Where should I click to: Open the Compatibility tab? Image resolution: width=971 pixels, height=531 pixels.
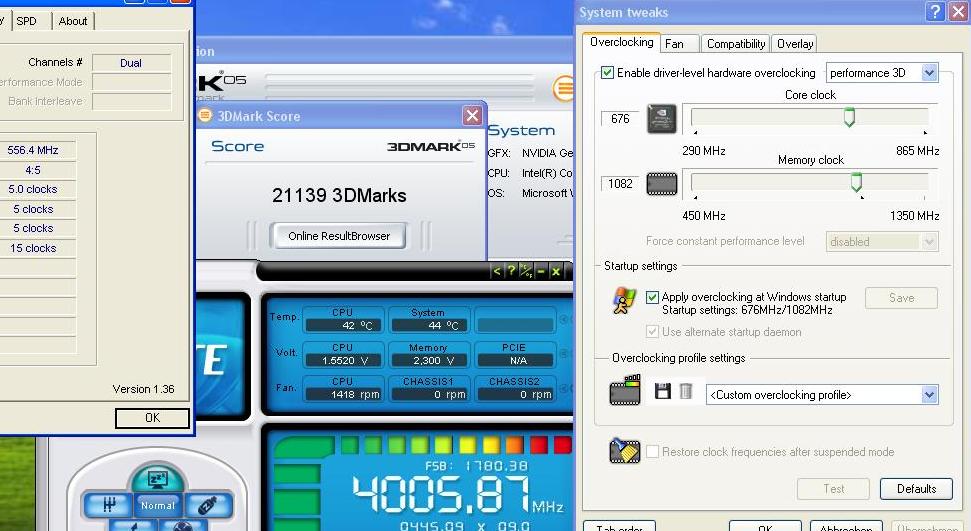pyautogui.click(x=736, y=43)
